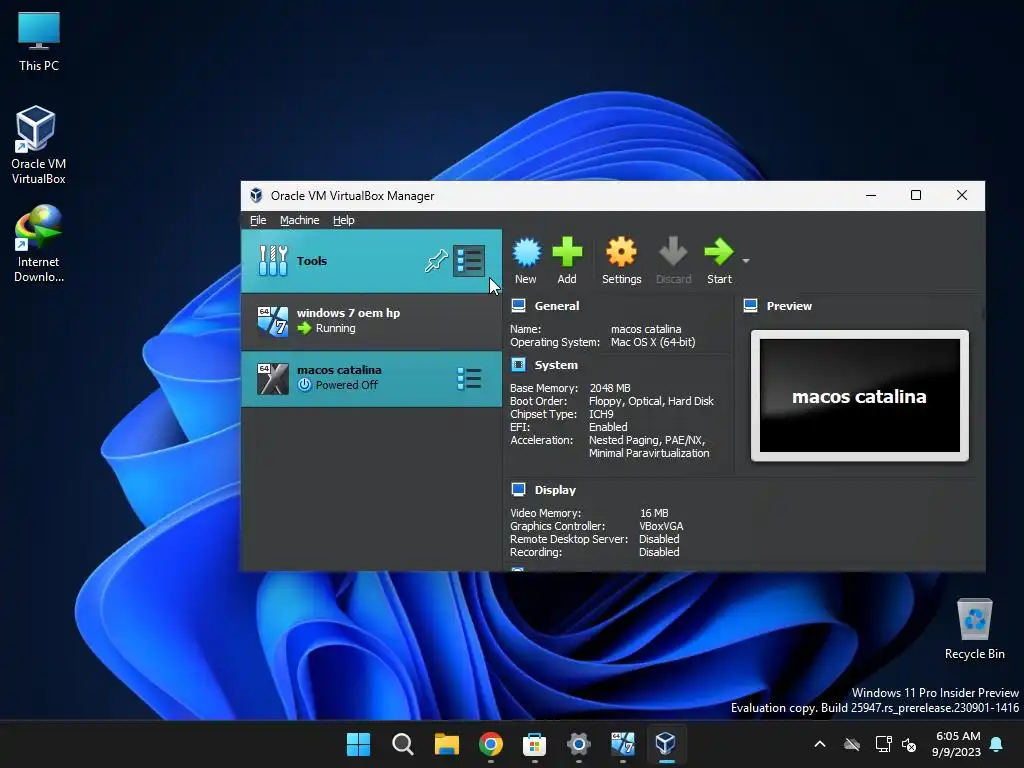Click the Video Memory value 16 MB
Screen dimensions: 1024x768
(654, 513)
